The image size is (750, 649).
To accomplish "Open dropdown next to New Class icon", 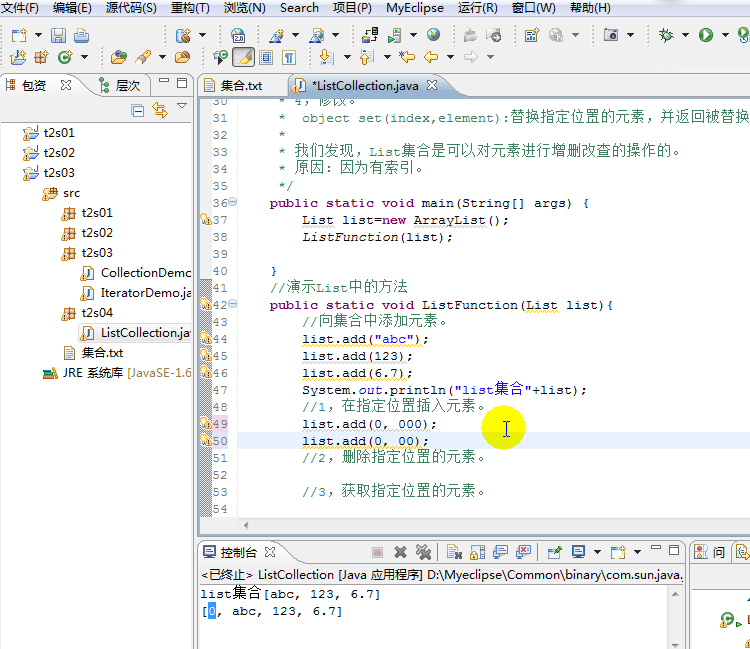I will (x=85, y=57).
